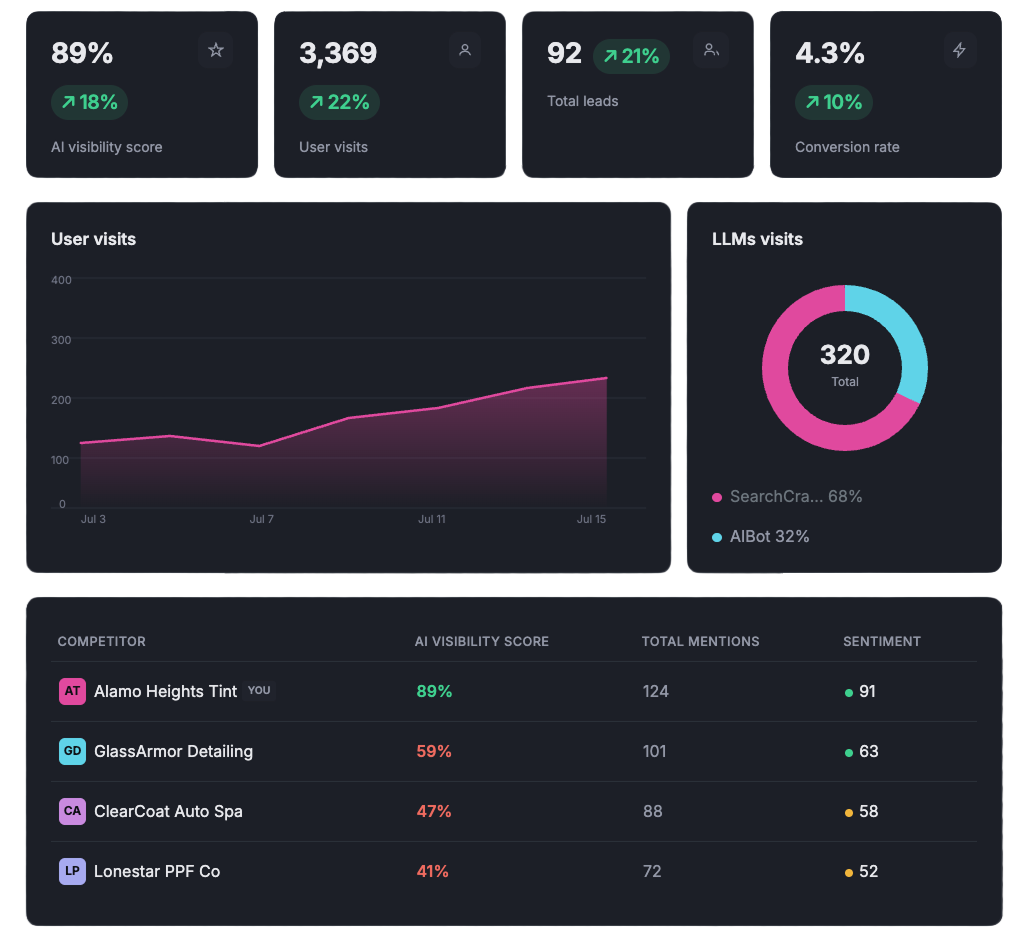1021x942 pixels.
Task: Click the sentiment value 58
Action: click(x=869, y=811)
